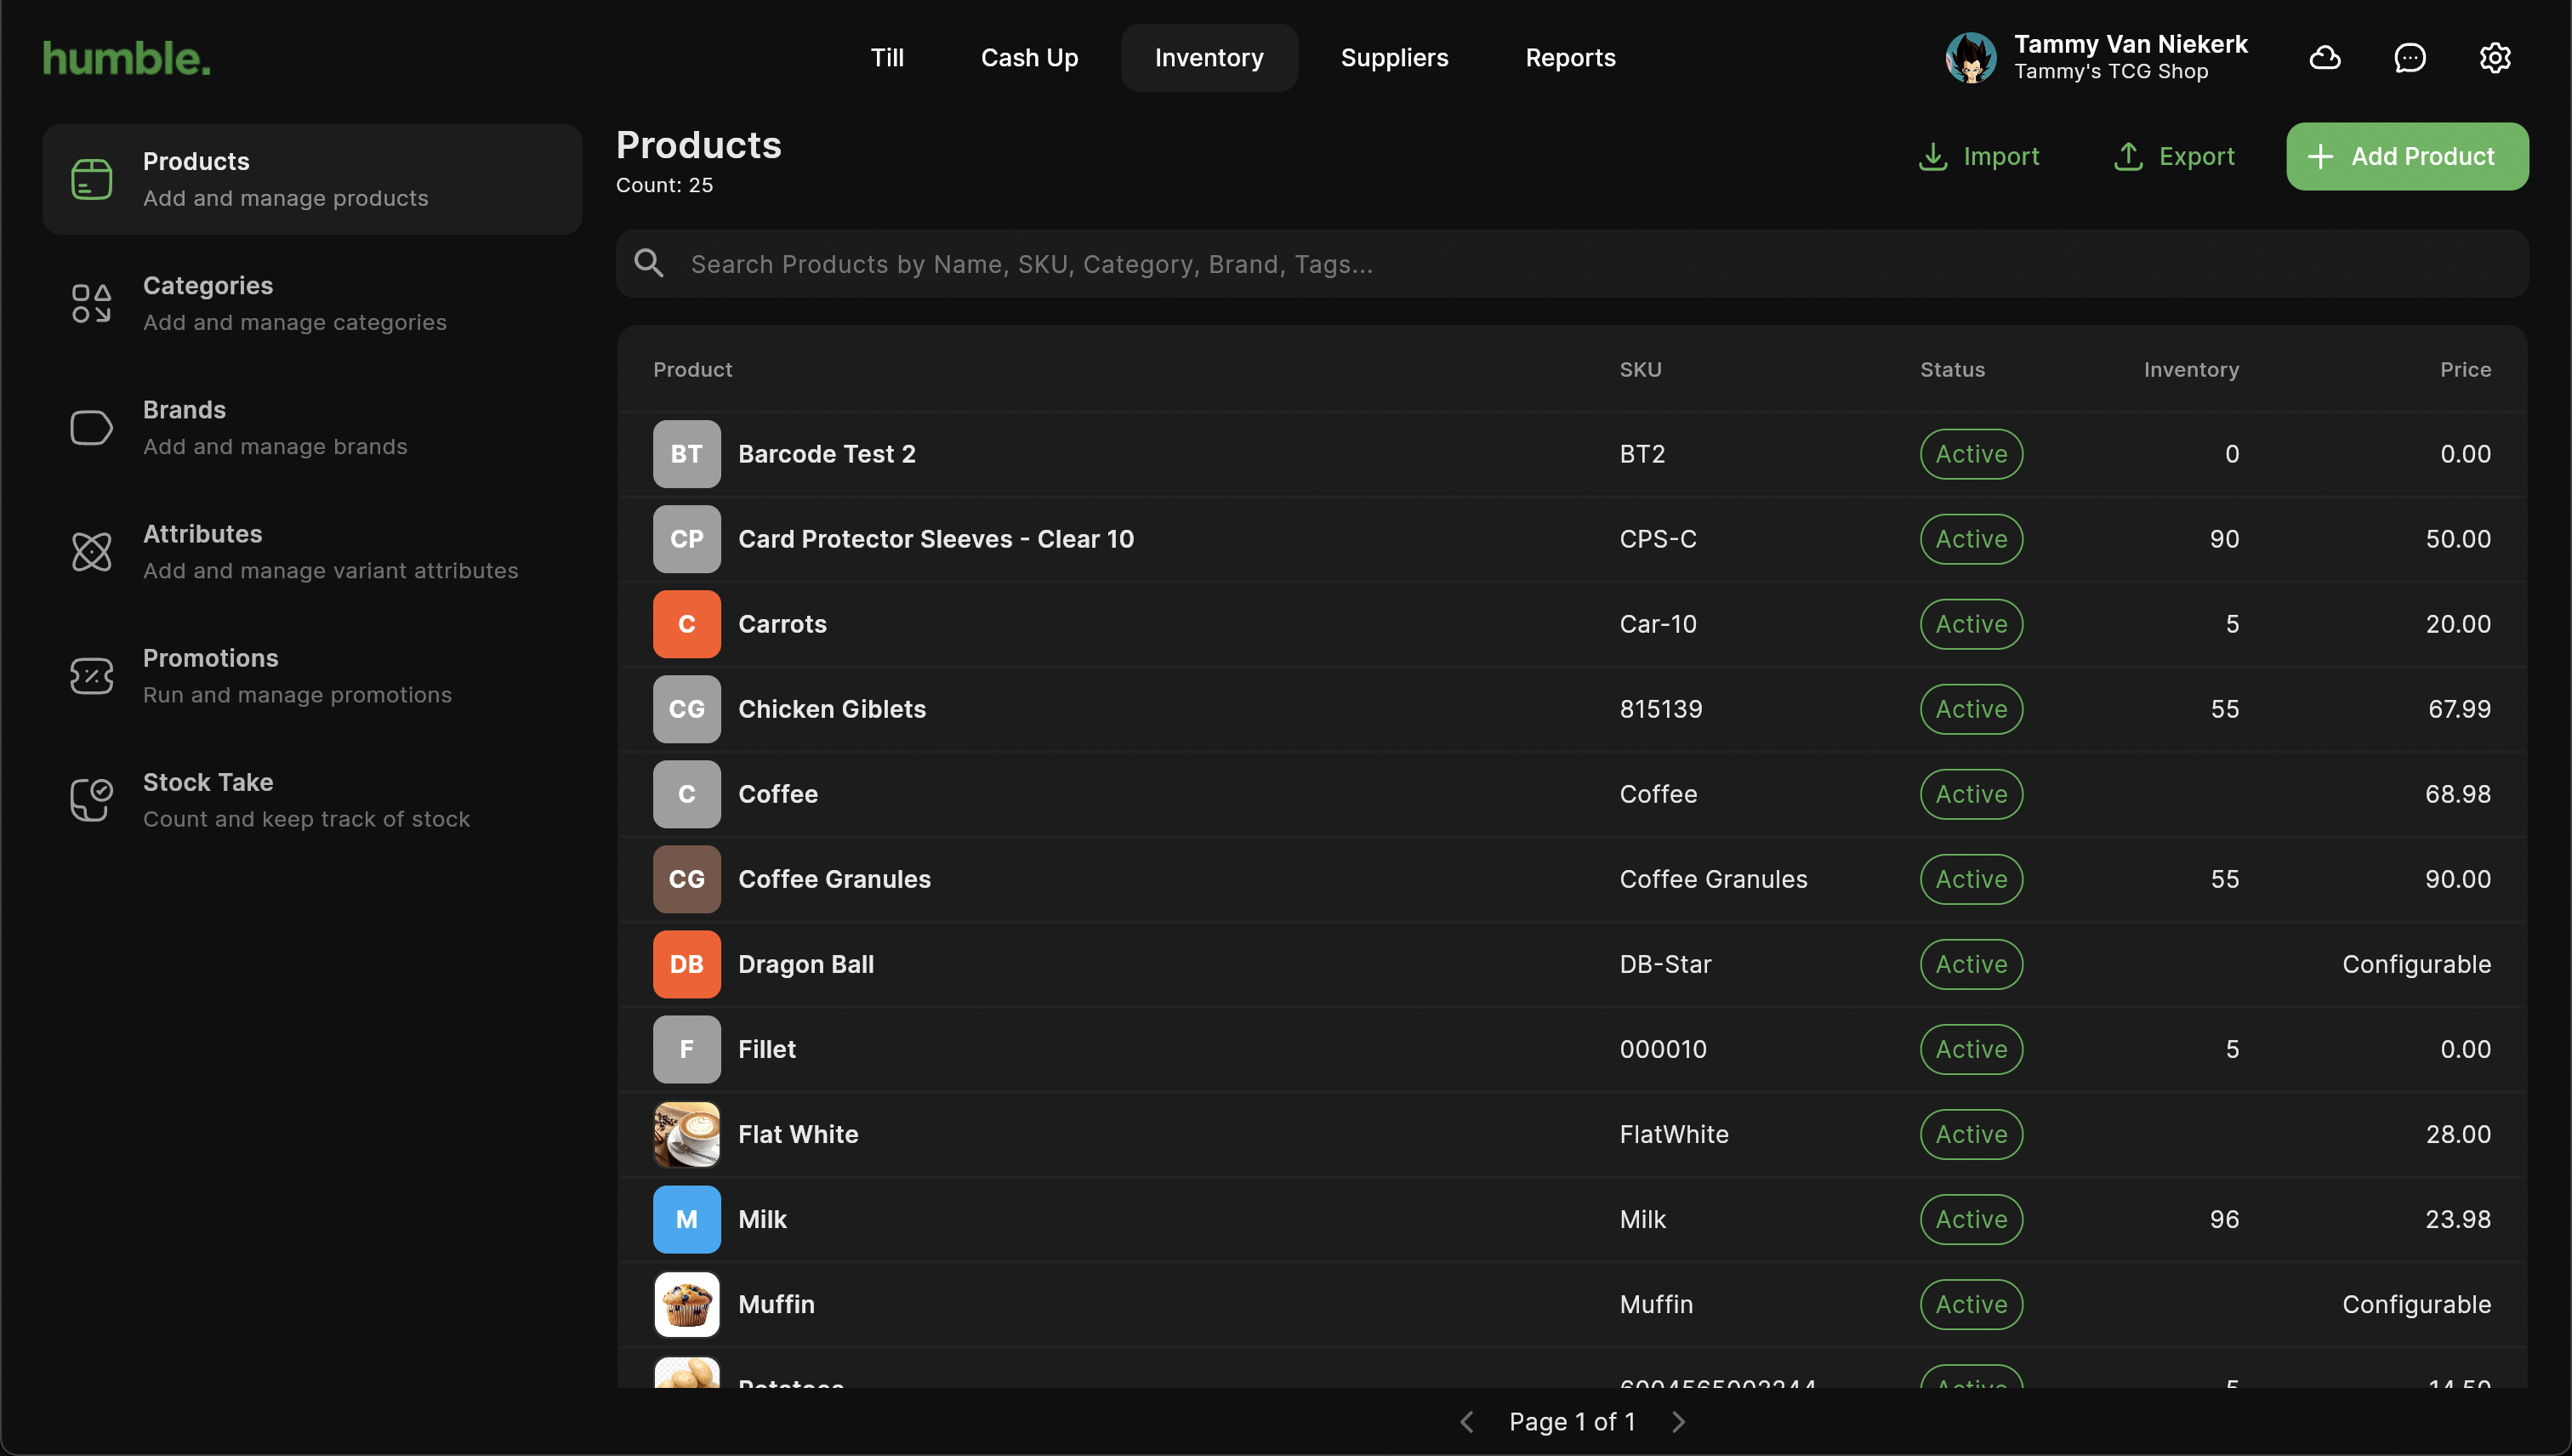Open the chat messages icon
The height and width of the screenshot is (1456, 2572).
point(2410,58)
